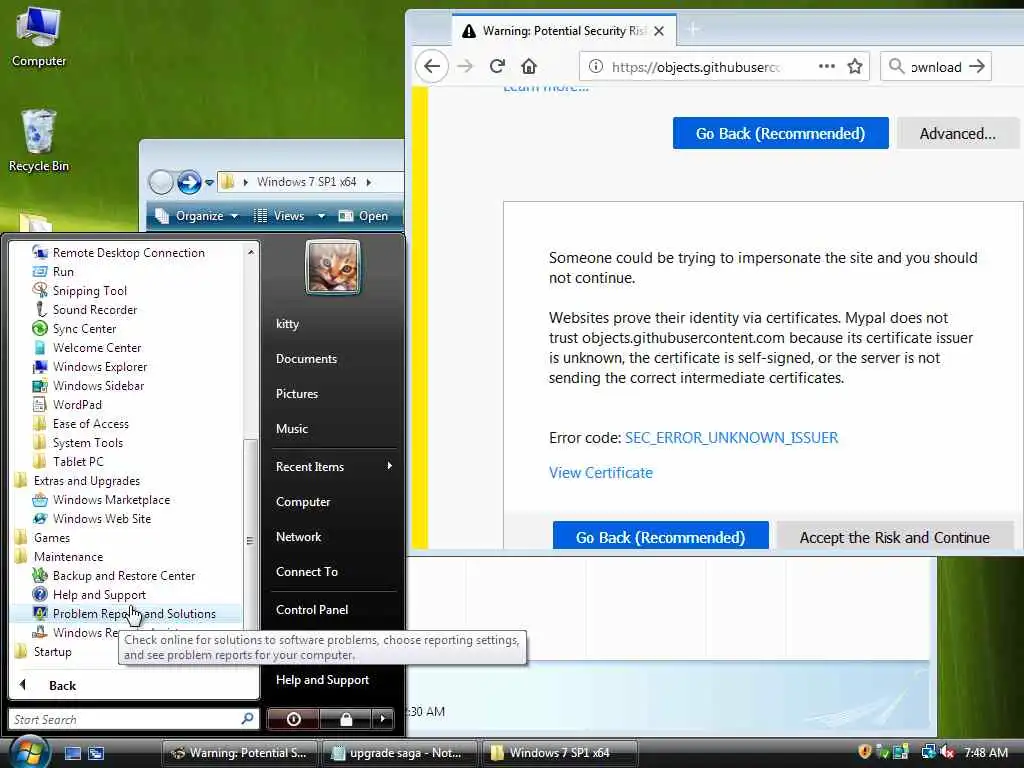1024x768 pixels.
Task: Click the browser URL address field
Action: click(x=695, y=66)
